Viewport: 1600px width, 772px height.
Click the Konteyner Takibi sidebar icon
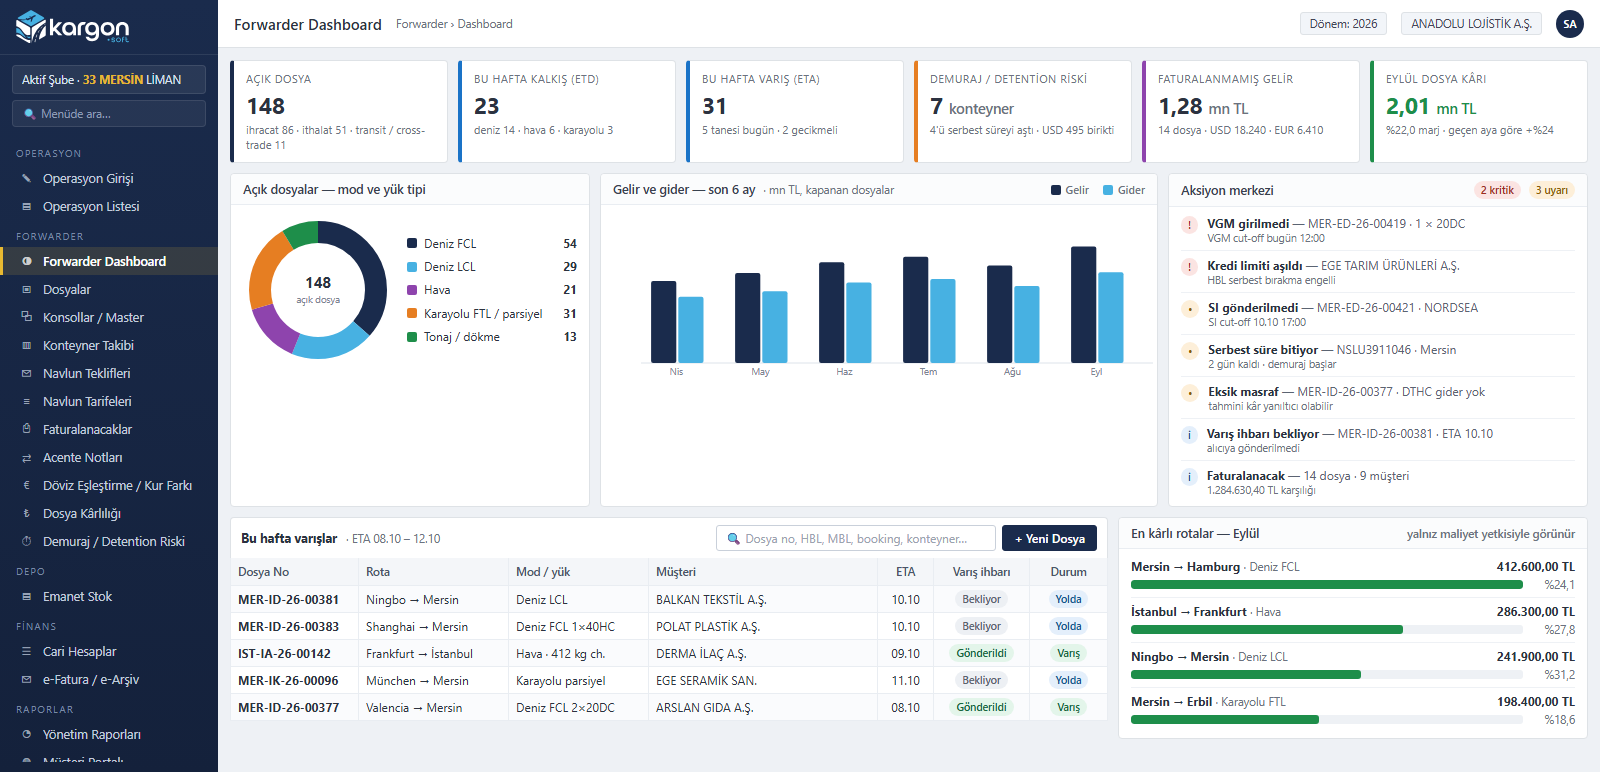pyautogui.click(x=27, y=346)
